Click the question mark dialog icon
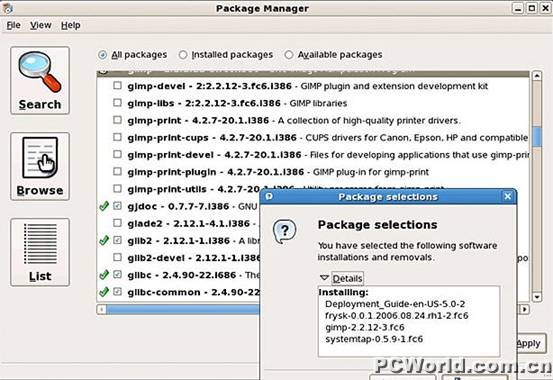 point(284,231)
